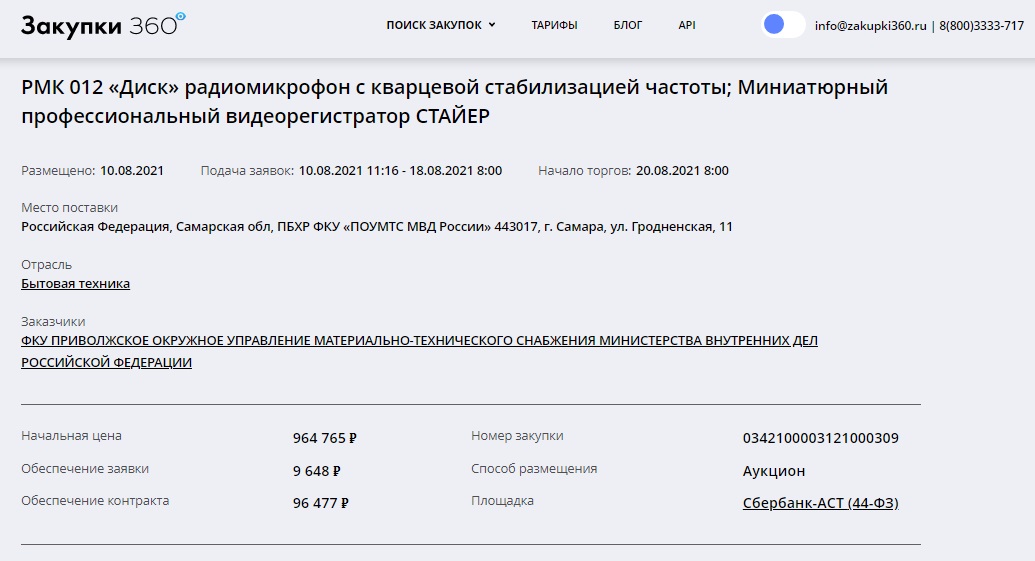Click the Место поставки label
This screenshot has height=561, width=1035.
[69, 208]
